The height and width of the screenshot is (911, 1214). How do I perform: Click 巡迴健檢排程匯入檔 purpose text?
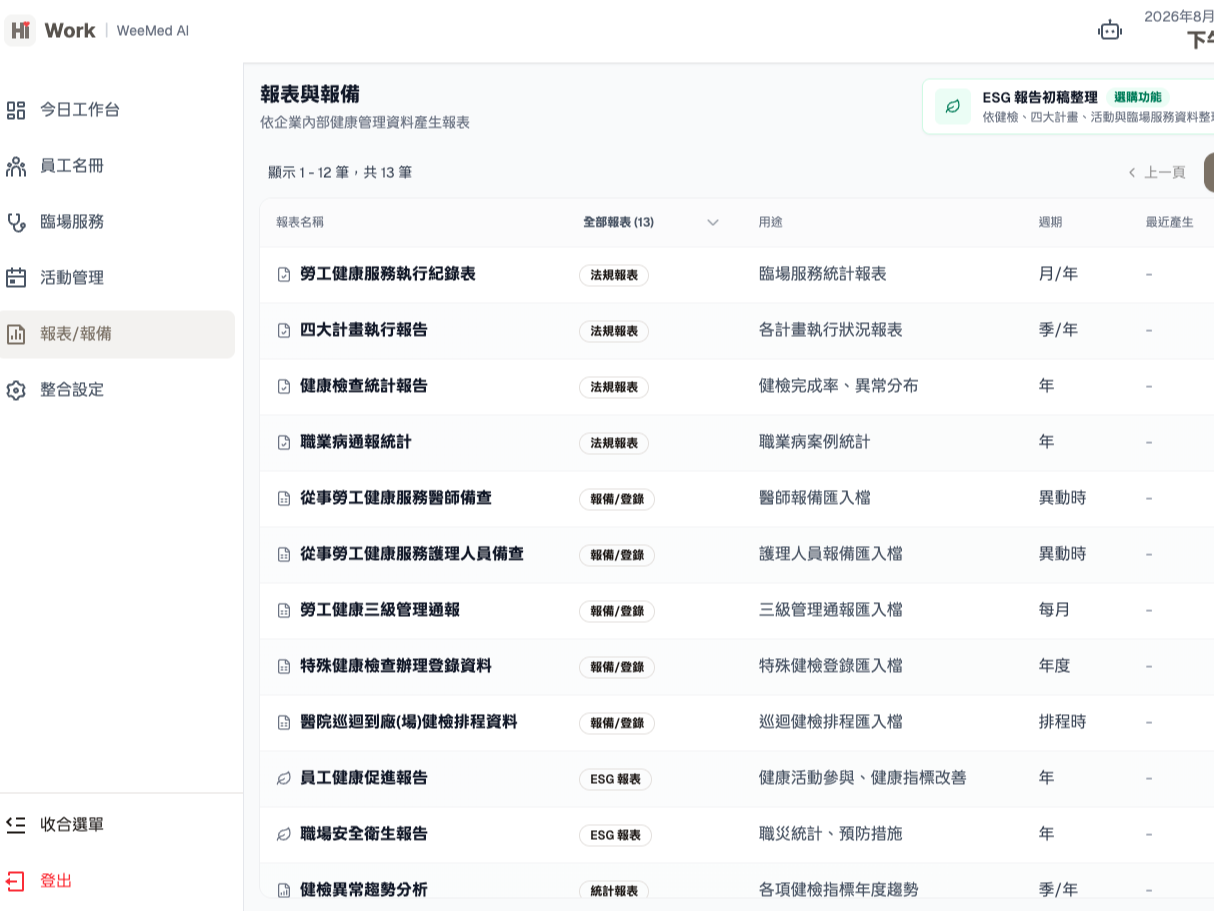(x=830, y=722)
